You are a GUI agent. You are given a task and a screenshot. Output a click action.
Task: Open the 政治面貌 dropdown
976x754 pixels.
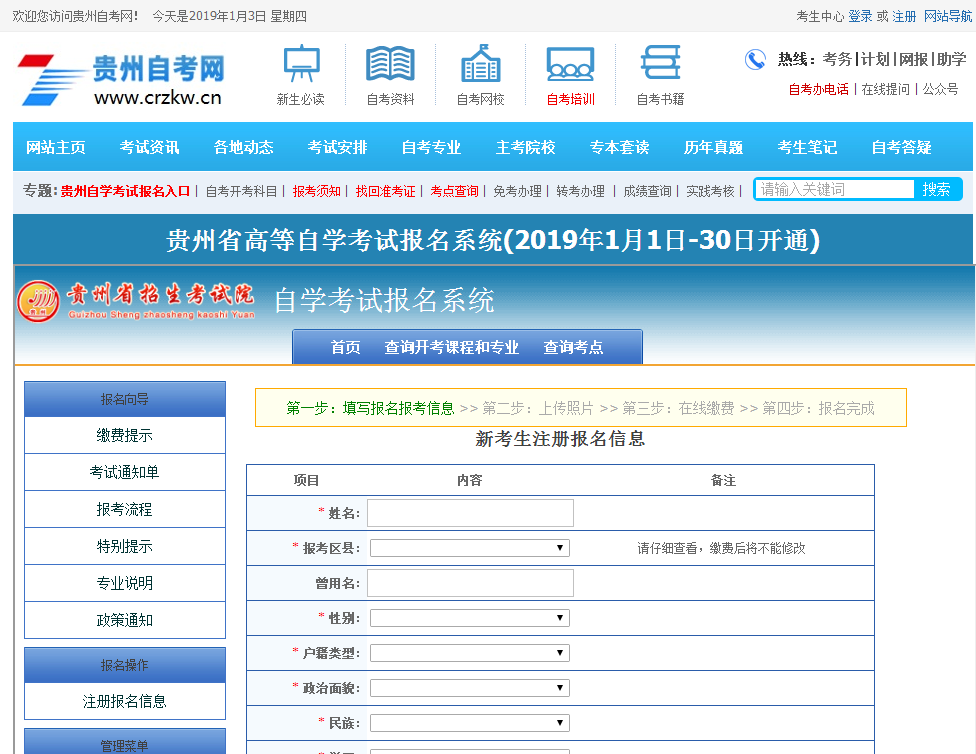(x=469, y=688)
